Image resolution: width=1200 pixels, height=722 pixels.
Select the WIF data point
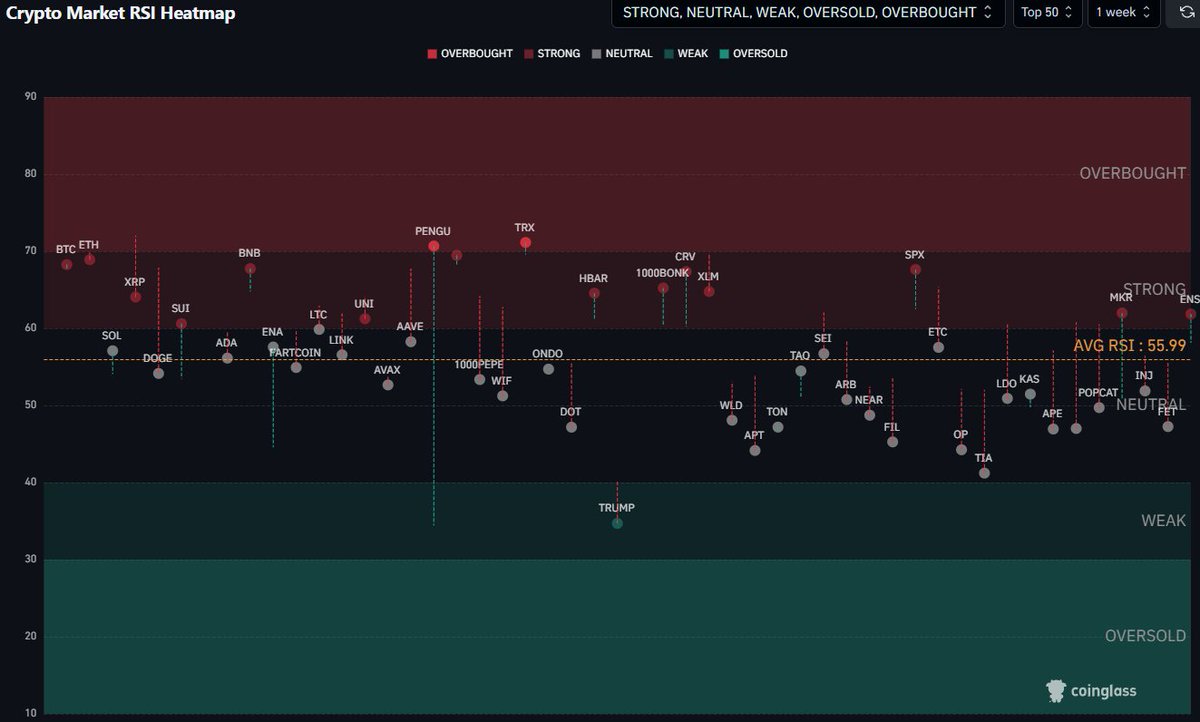(502, 396)
